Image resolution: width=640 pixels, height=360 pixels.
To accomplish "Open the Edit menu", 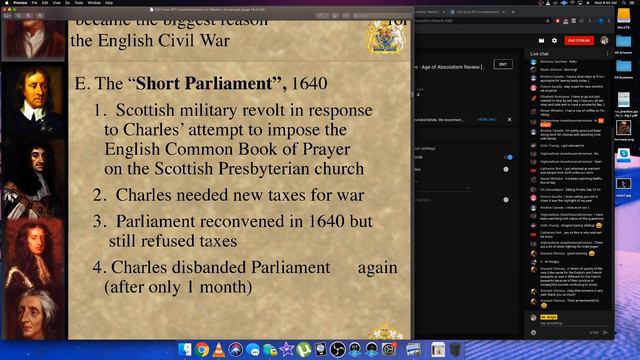I will [x=45, y=2].
